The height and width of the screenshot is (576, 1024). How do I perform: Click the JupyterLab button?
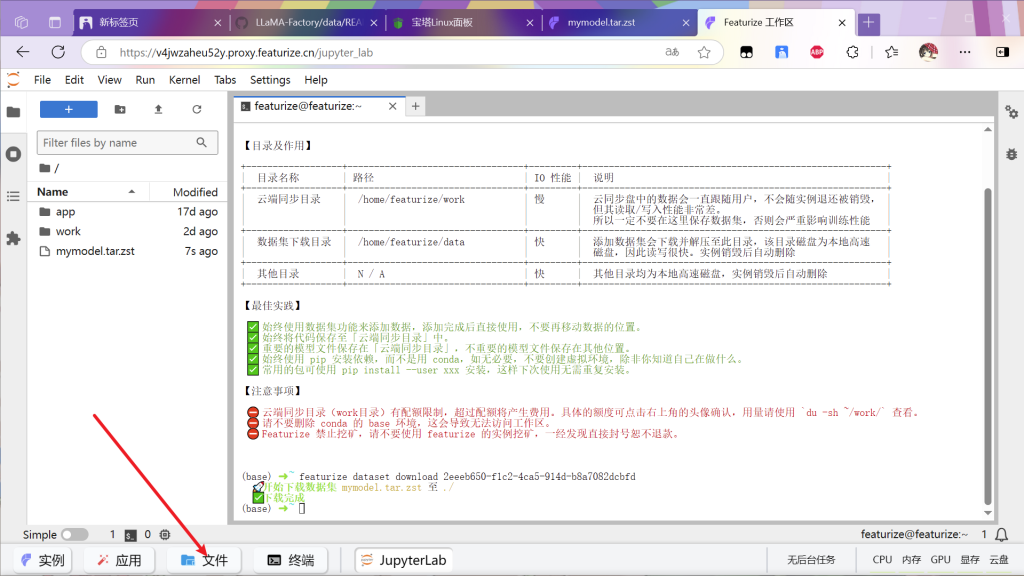pos(404,560)
